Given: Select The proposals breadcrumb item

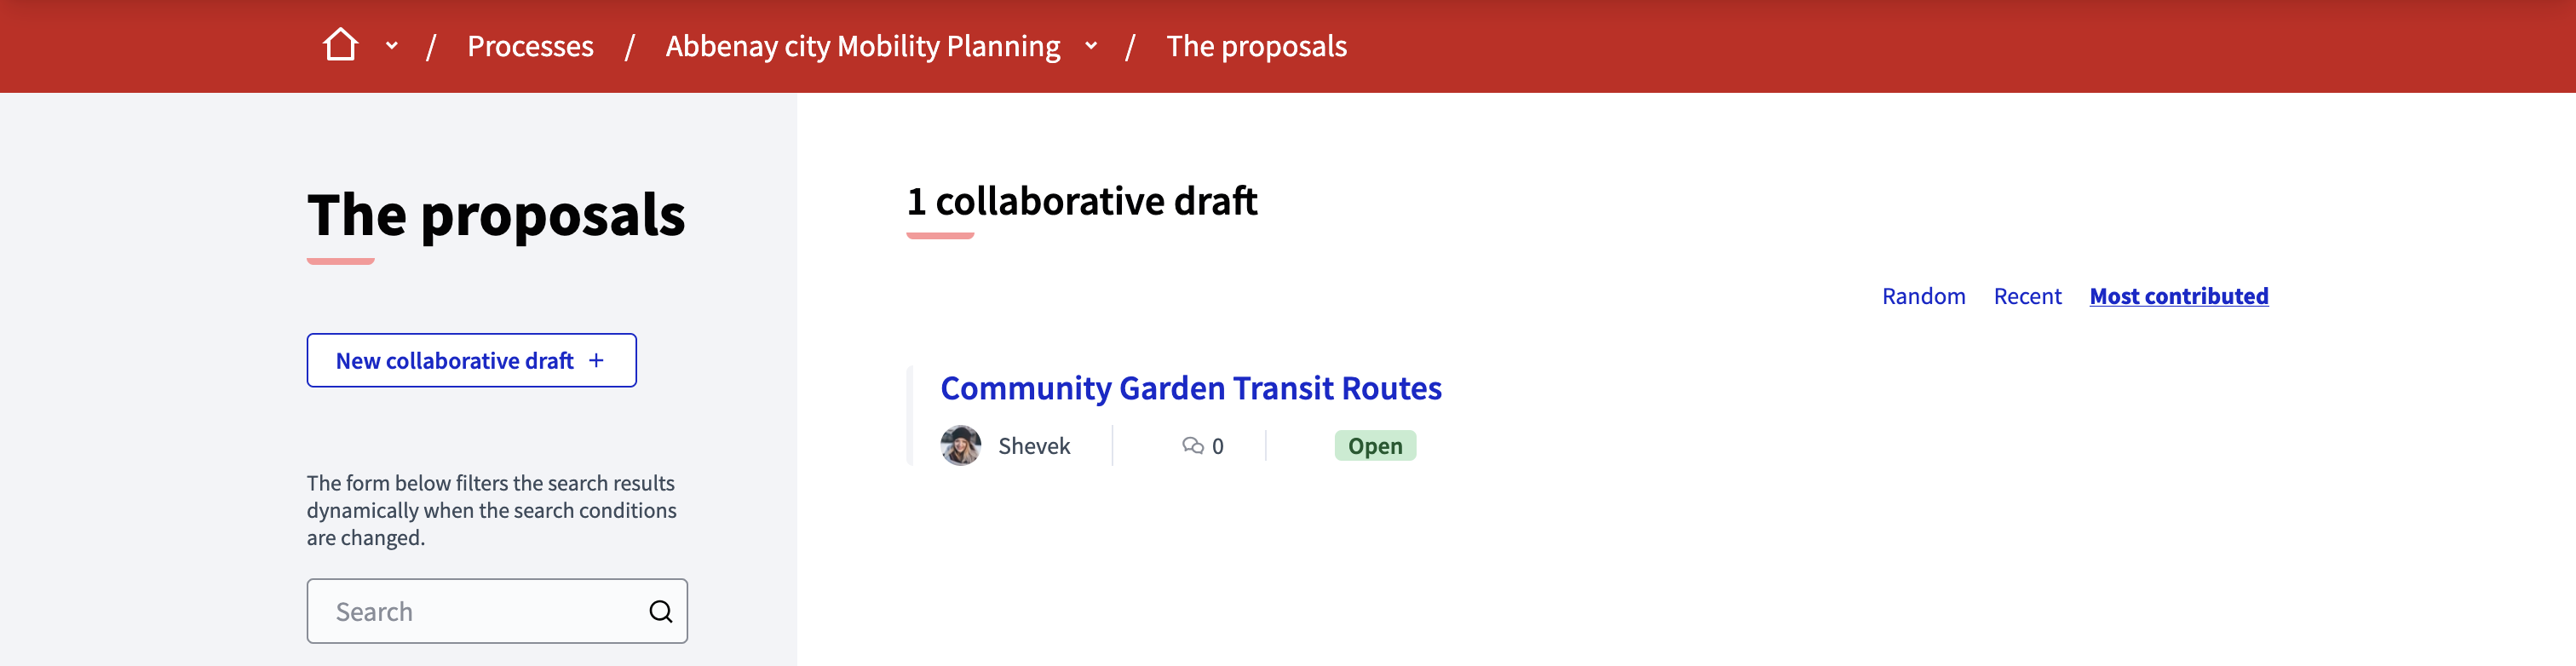Looking at the screenshot, I should (x=1256, y=45).
